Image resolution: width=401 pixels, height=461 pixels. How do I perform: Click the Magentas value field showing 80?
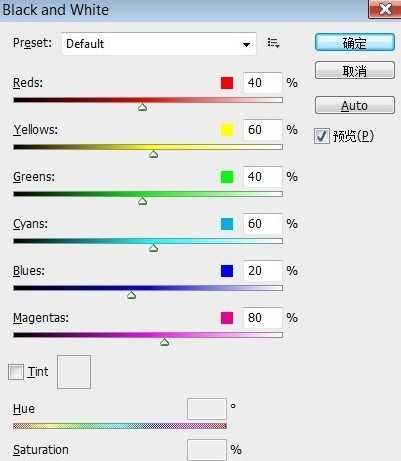[x=263, y=318]
